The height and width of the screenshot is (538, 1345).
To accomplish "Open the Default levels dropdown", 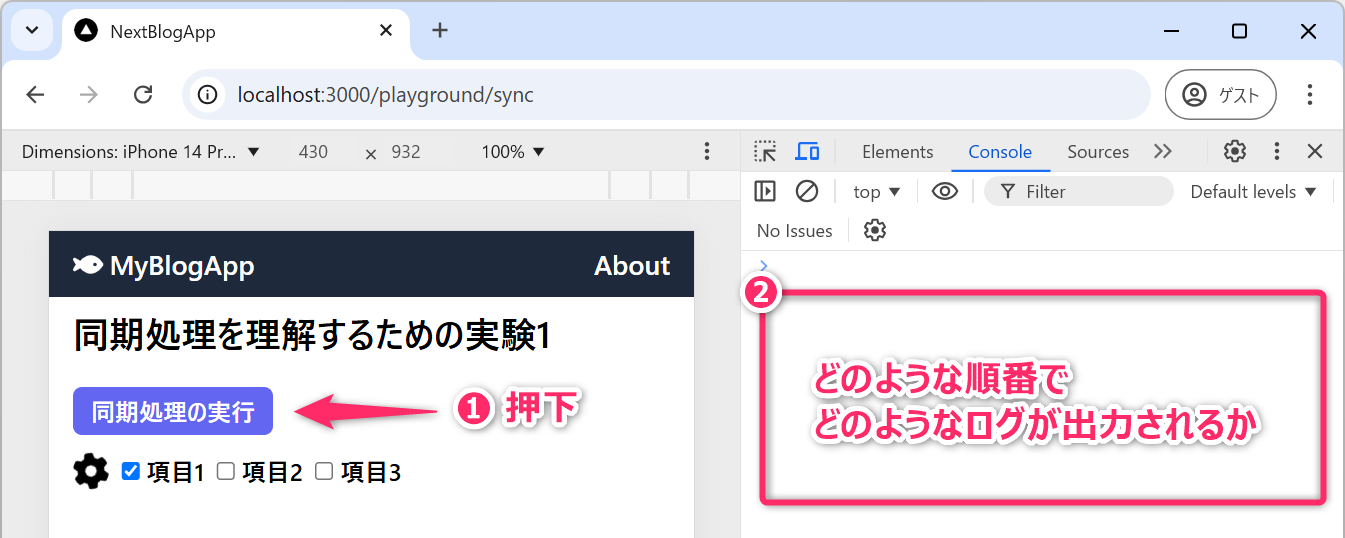I will coord(1253,192).
